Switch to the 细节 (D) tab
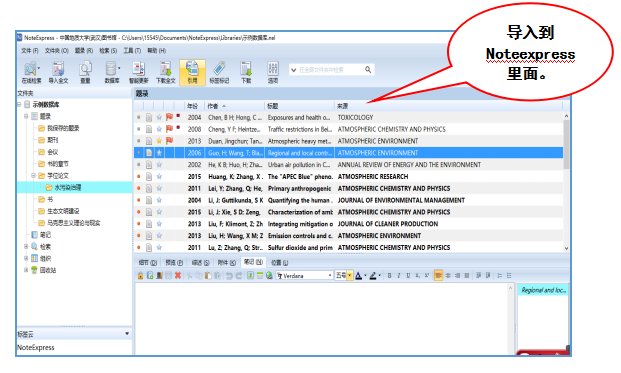 coord(148,263)
